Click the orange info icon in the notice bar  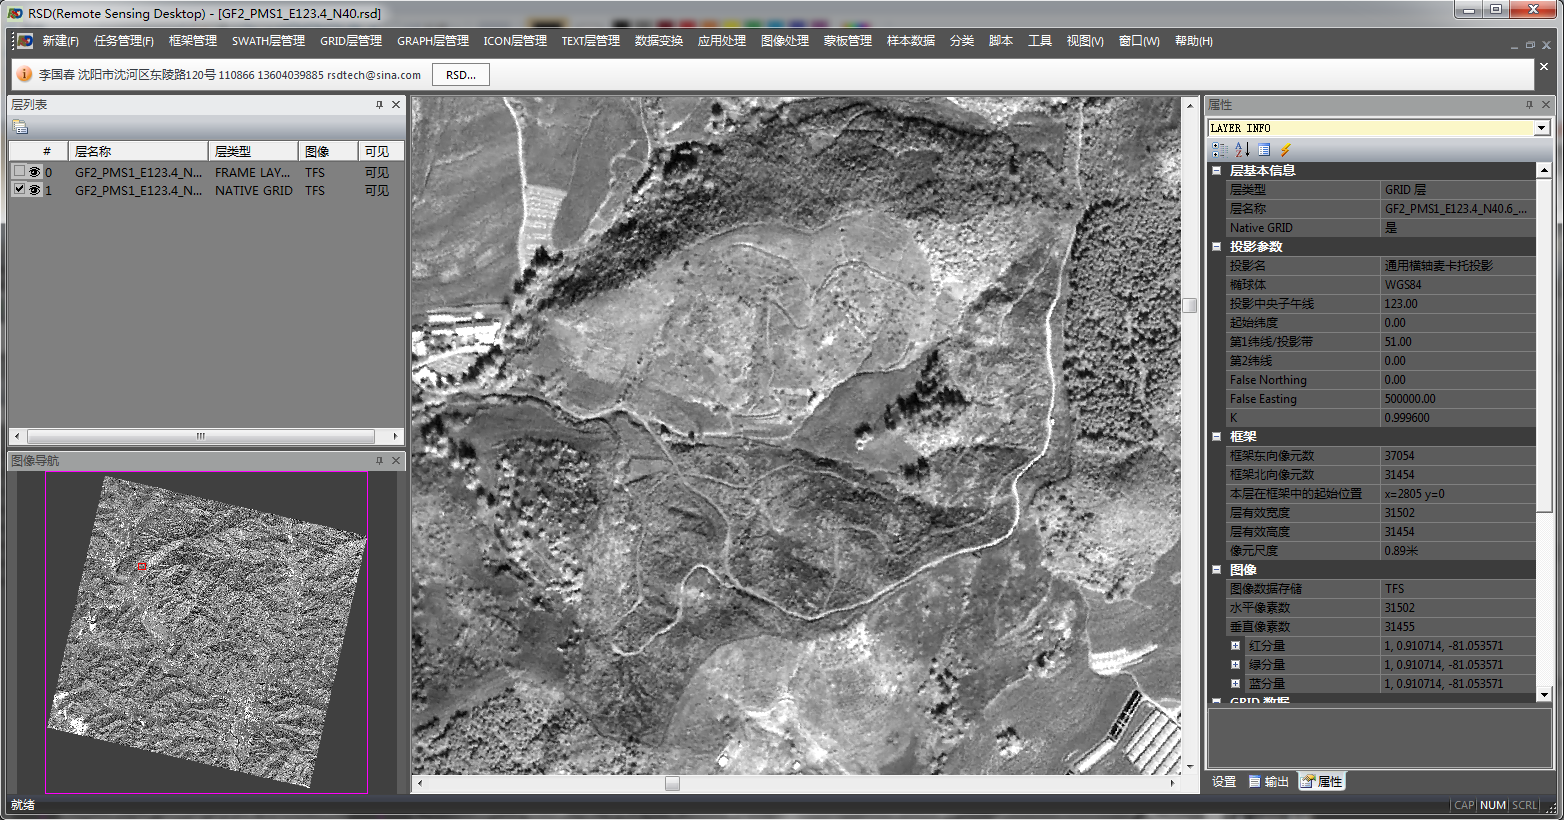tap(25, 74)
